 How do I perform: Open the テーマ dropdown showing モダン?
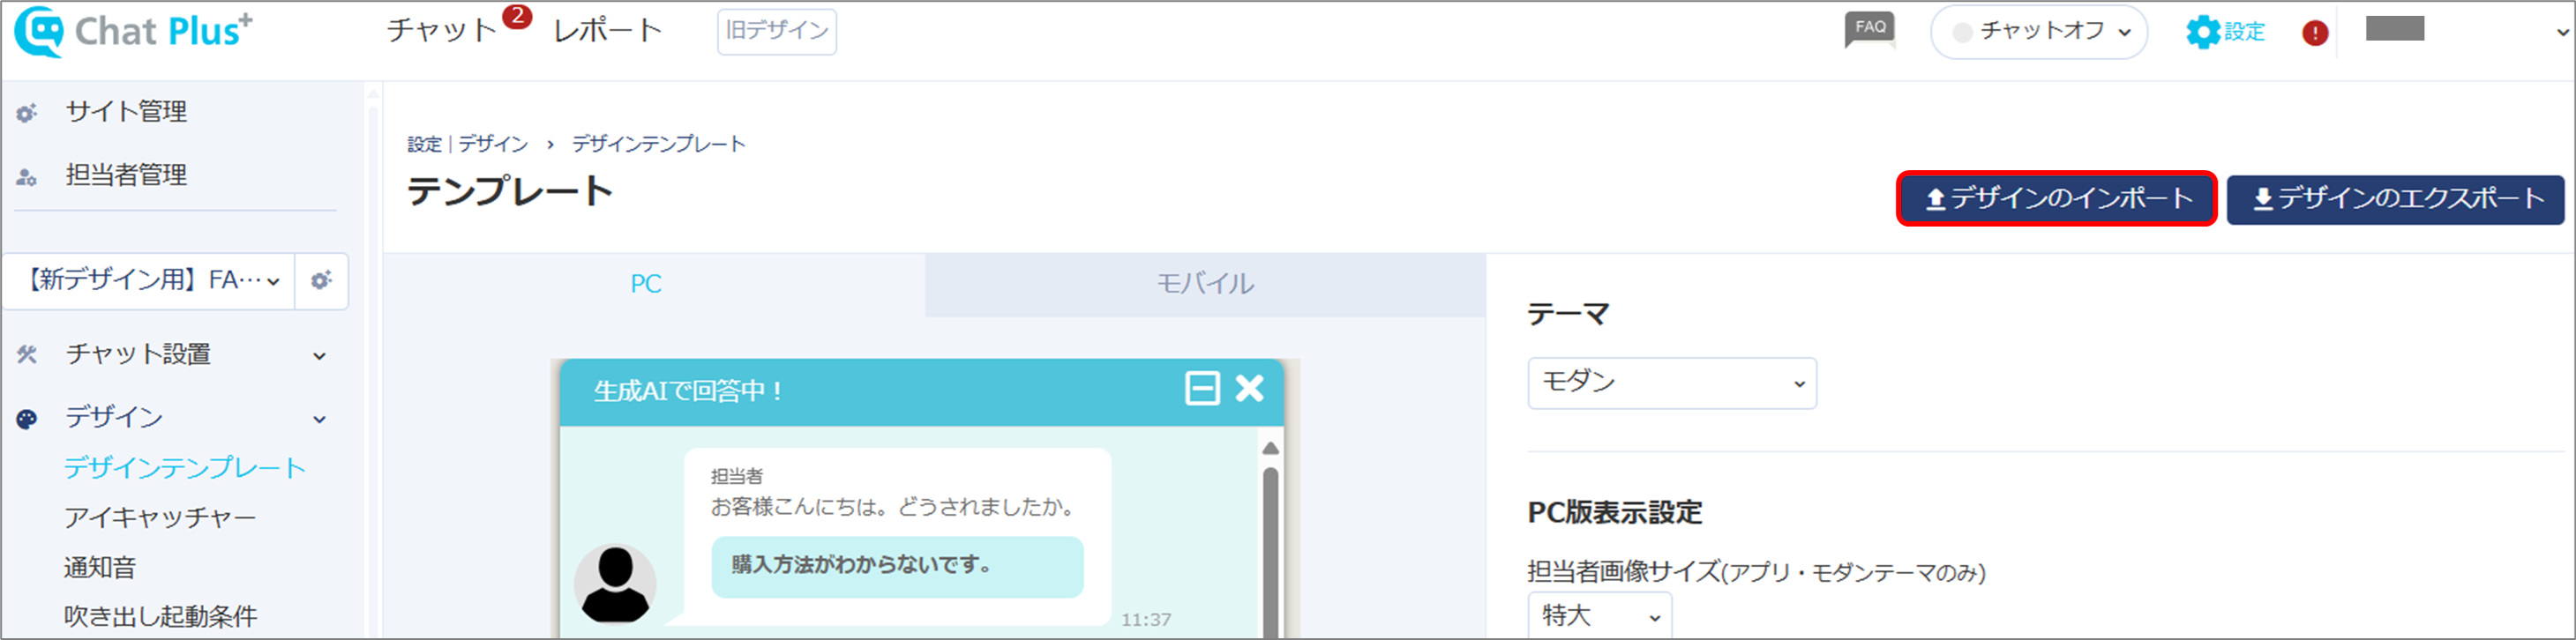[x=1671, y=383]
